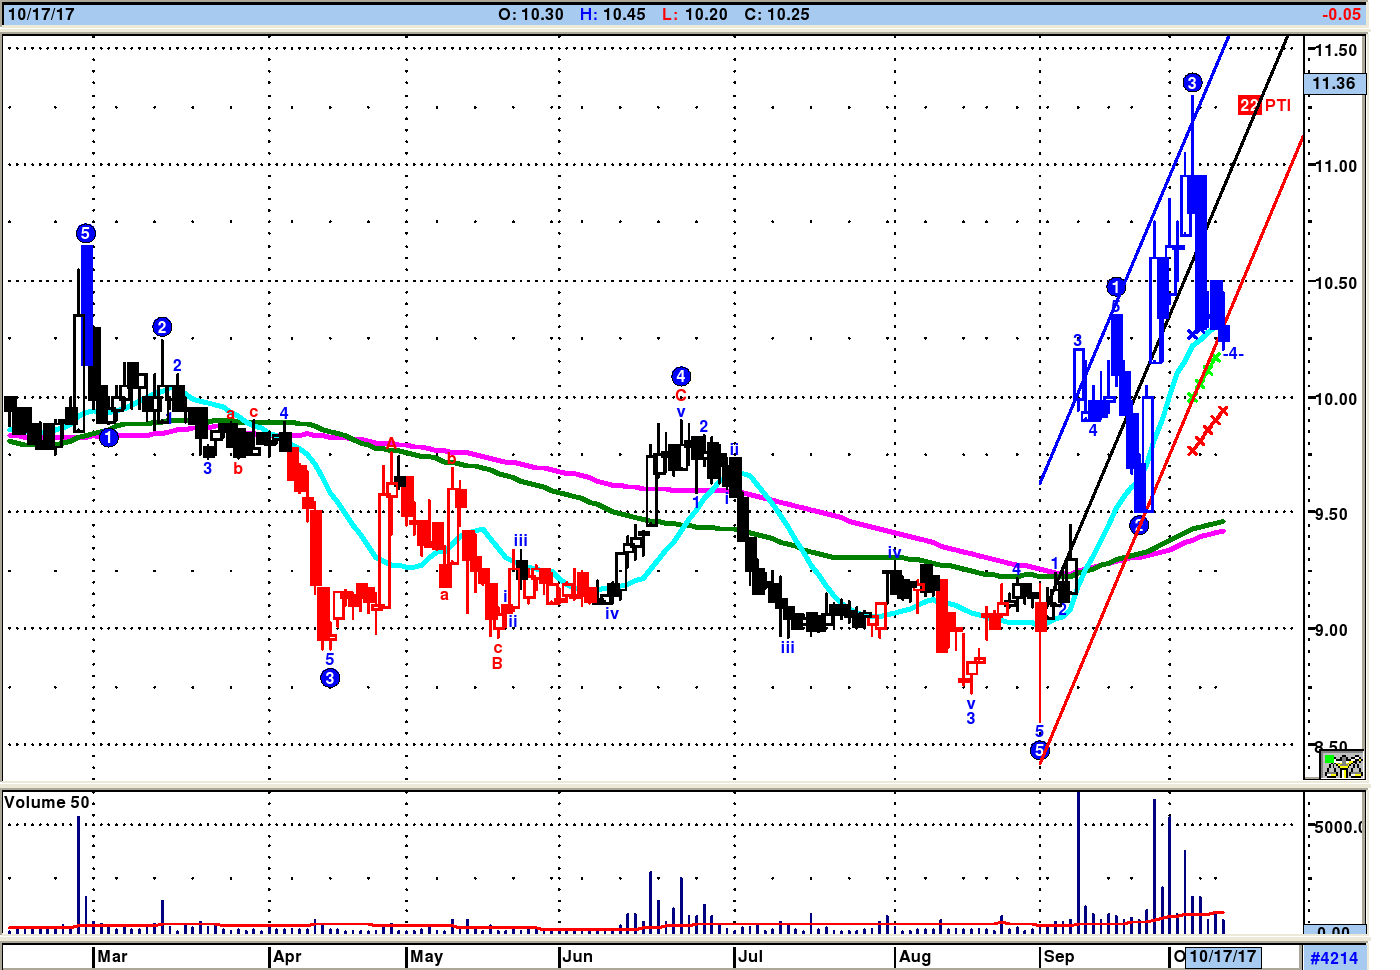The width and height of the screenshot is (1400, 970).
Task: Click the red 22 PTI indicator box
Action: point(1249,105)
